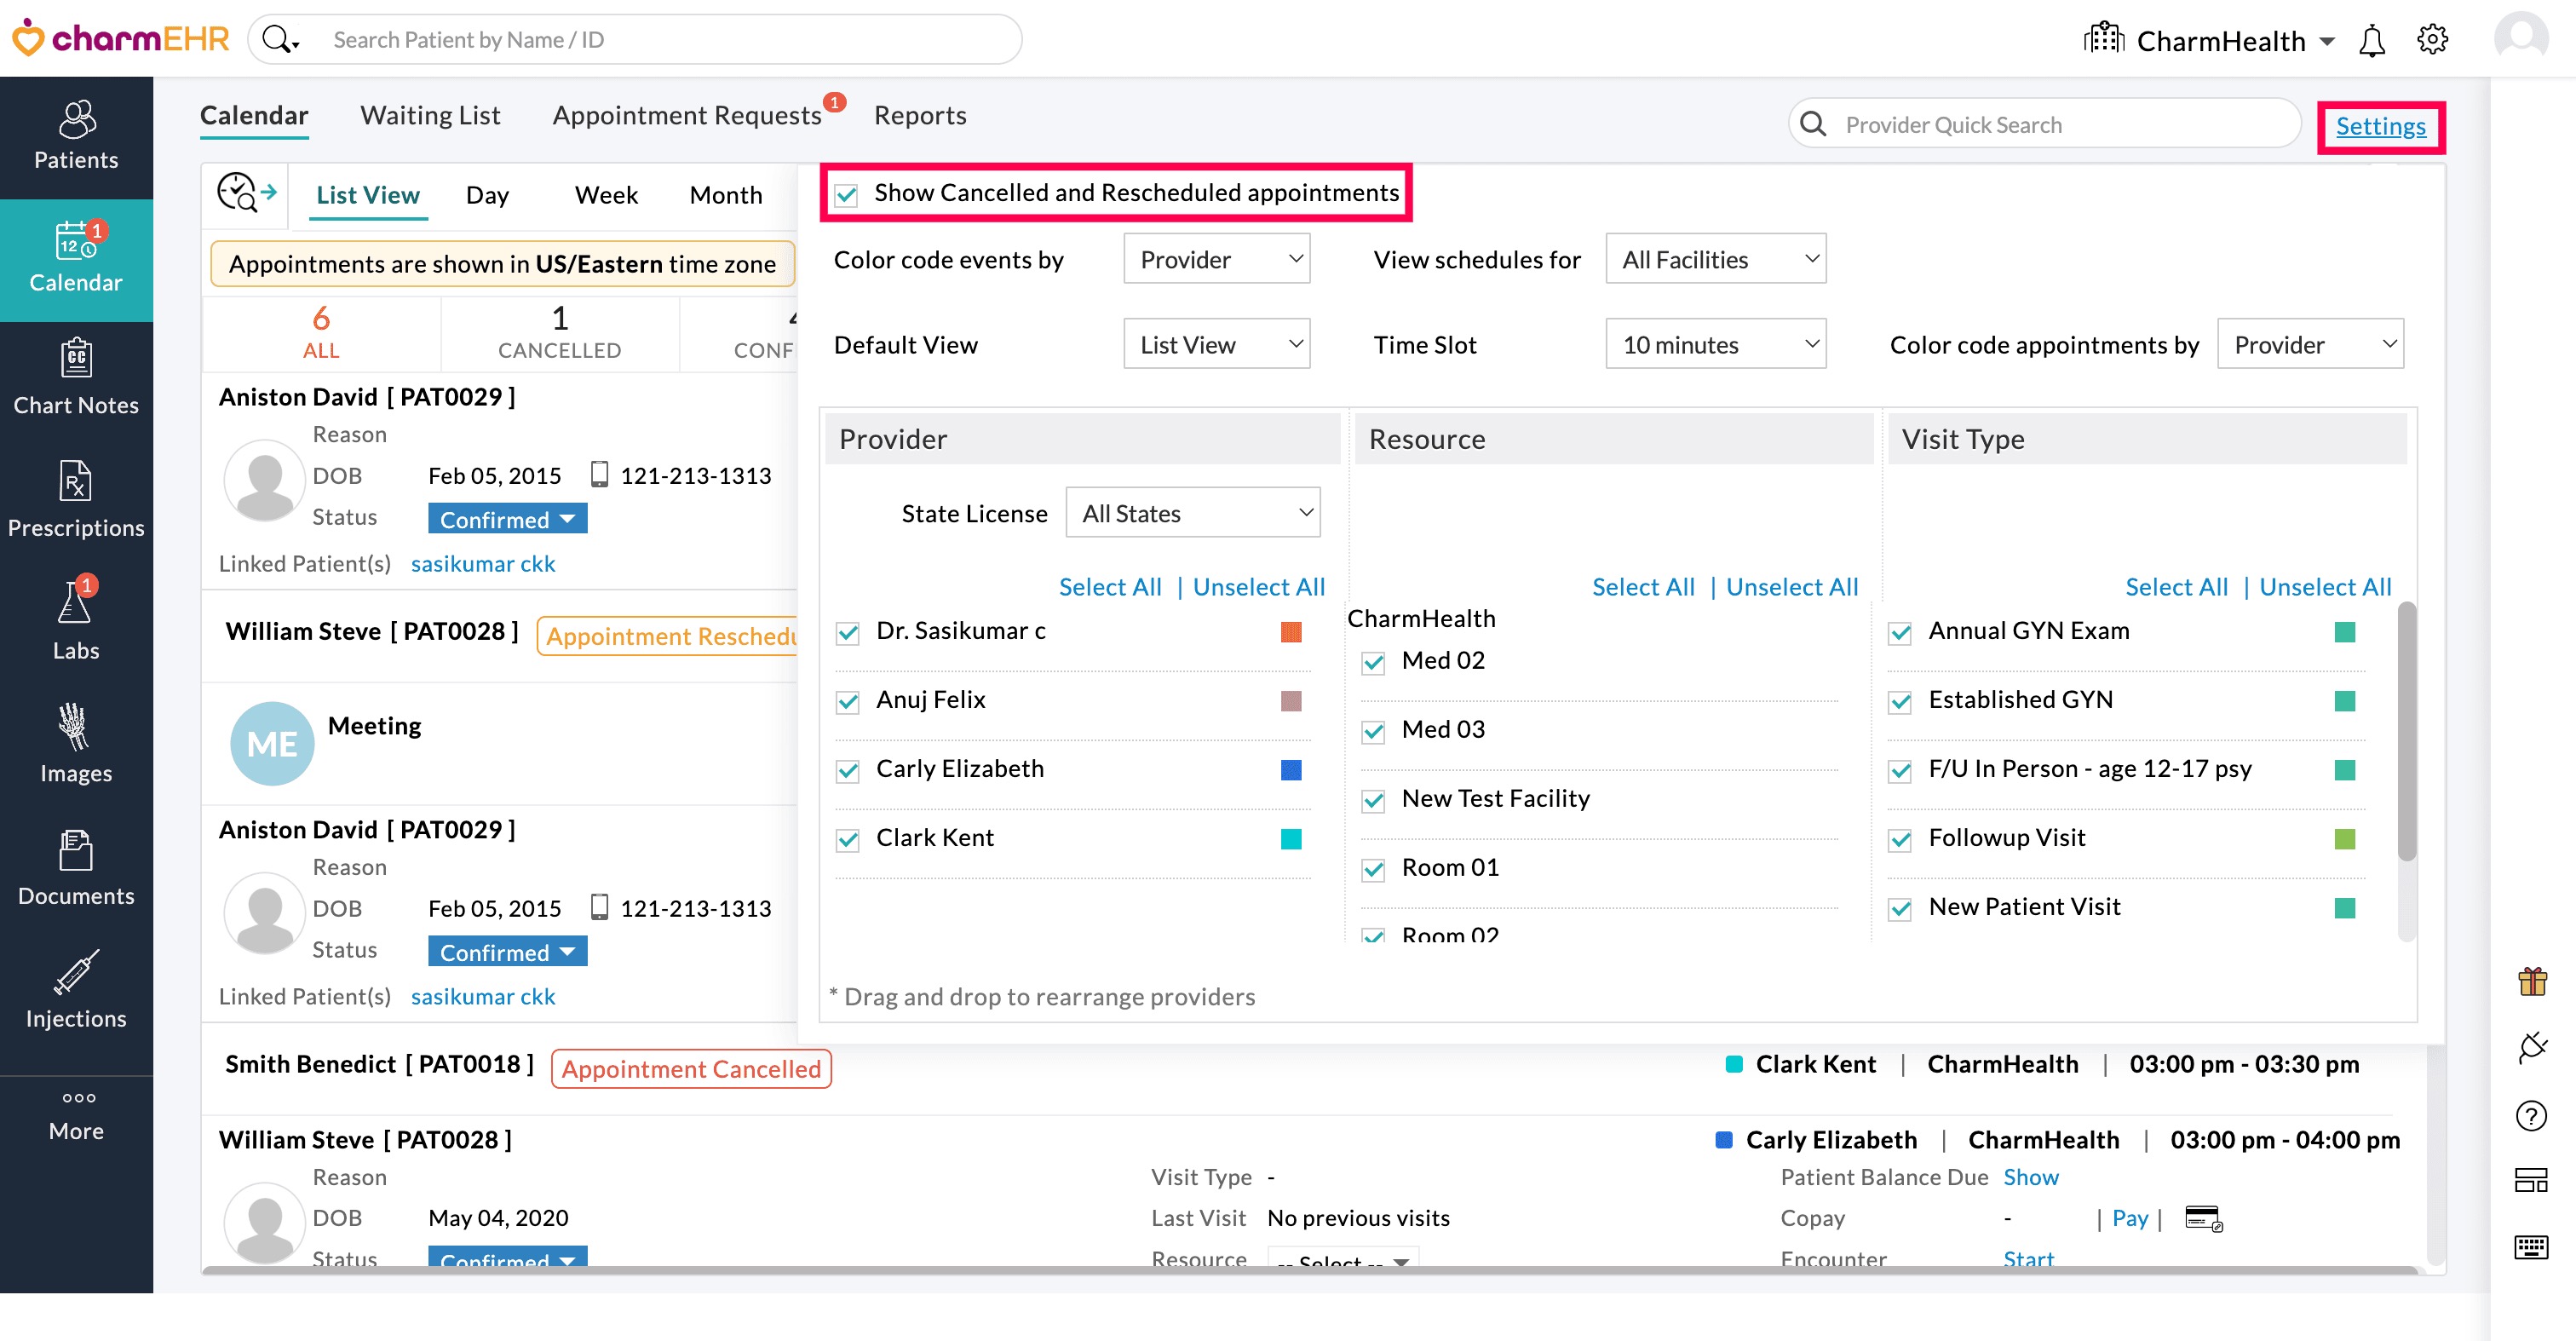Open the gear settings icon
This screenshot has width=2576, height=1341.
point(2432,40)
